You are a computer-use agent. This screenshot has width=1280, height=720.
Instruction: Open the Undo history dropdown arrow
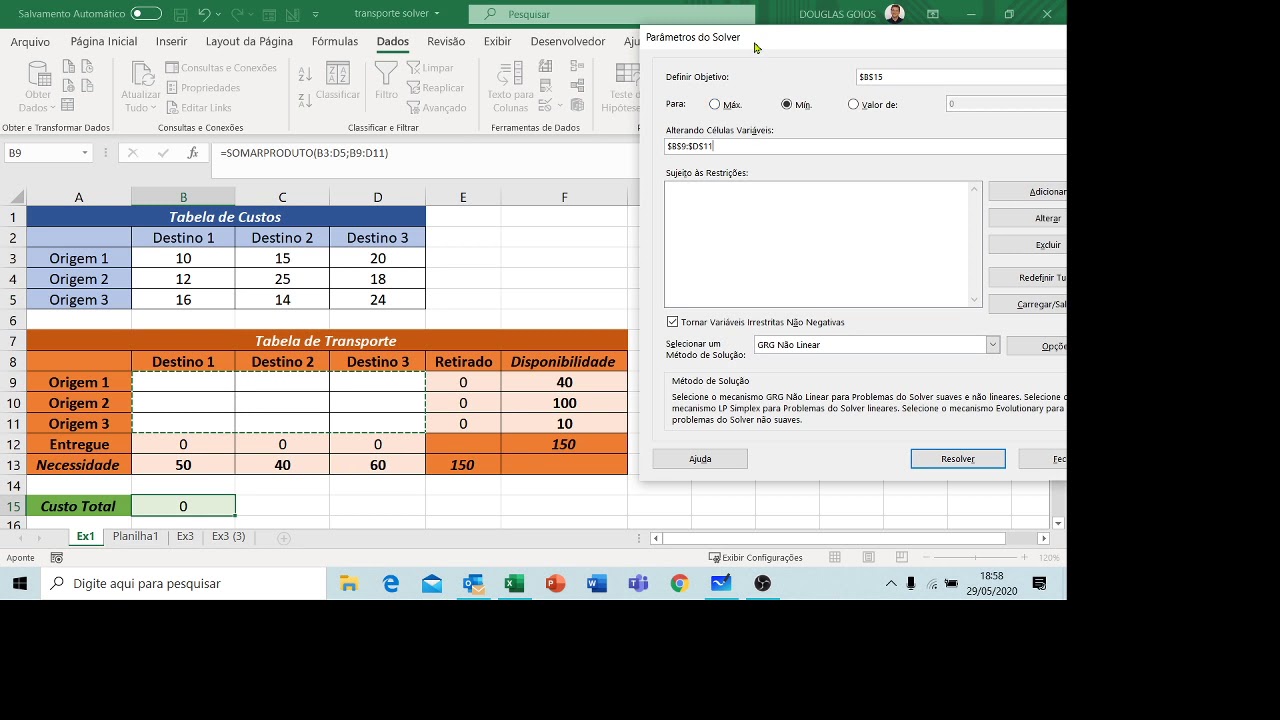tap(219, 14)
